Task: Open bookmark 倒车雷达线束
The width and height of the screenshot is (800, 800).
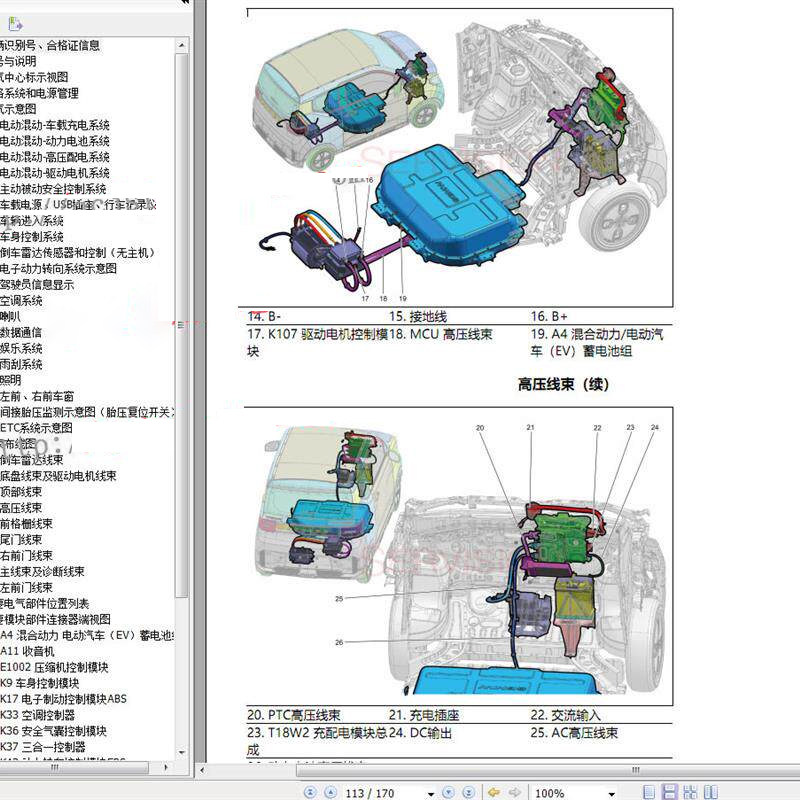Action: click(32, 460)
